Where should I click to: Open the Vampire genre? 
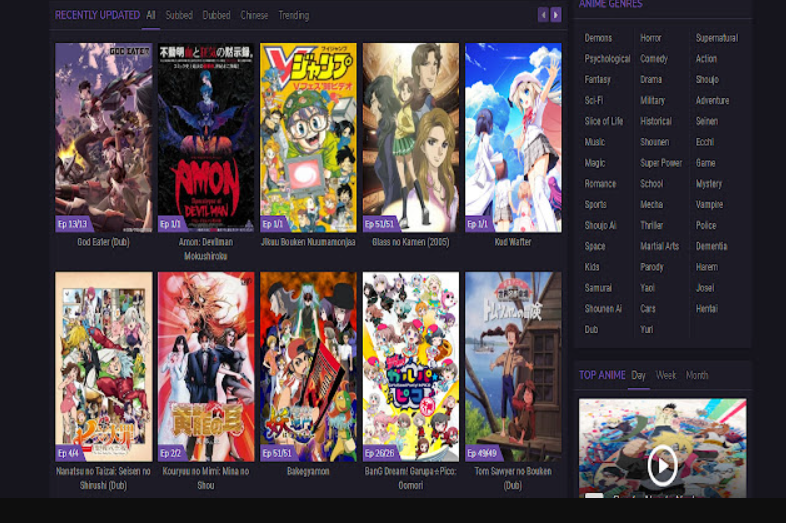[x=709, y=205]
